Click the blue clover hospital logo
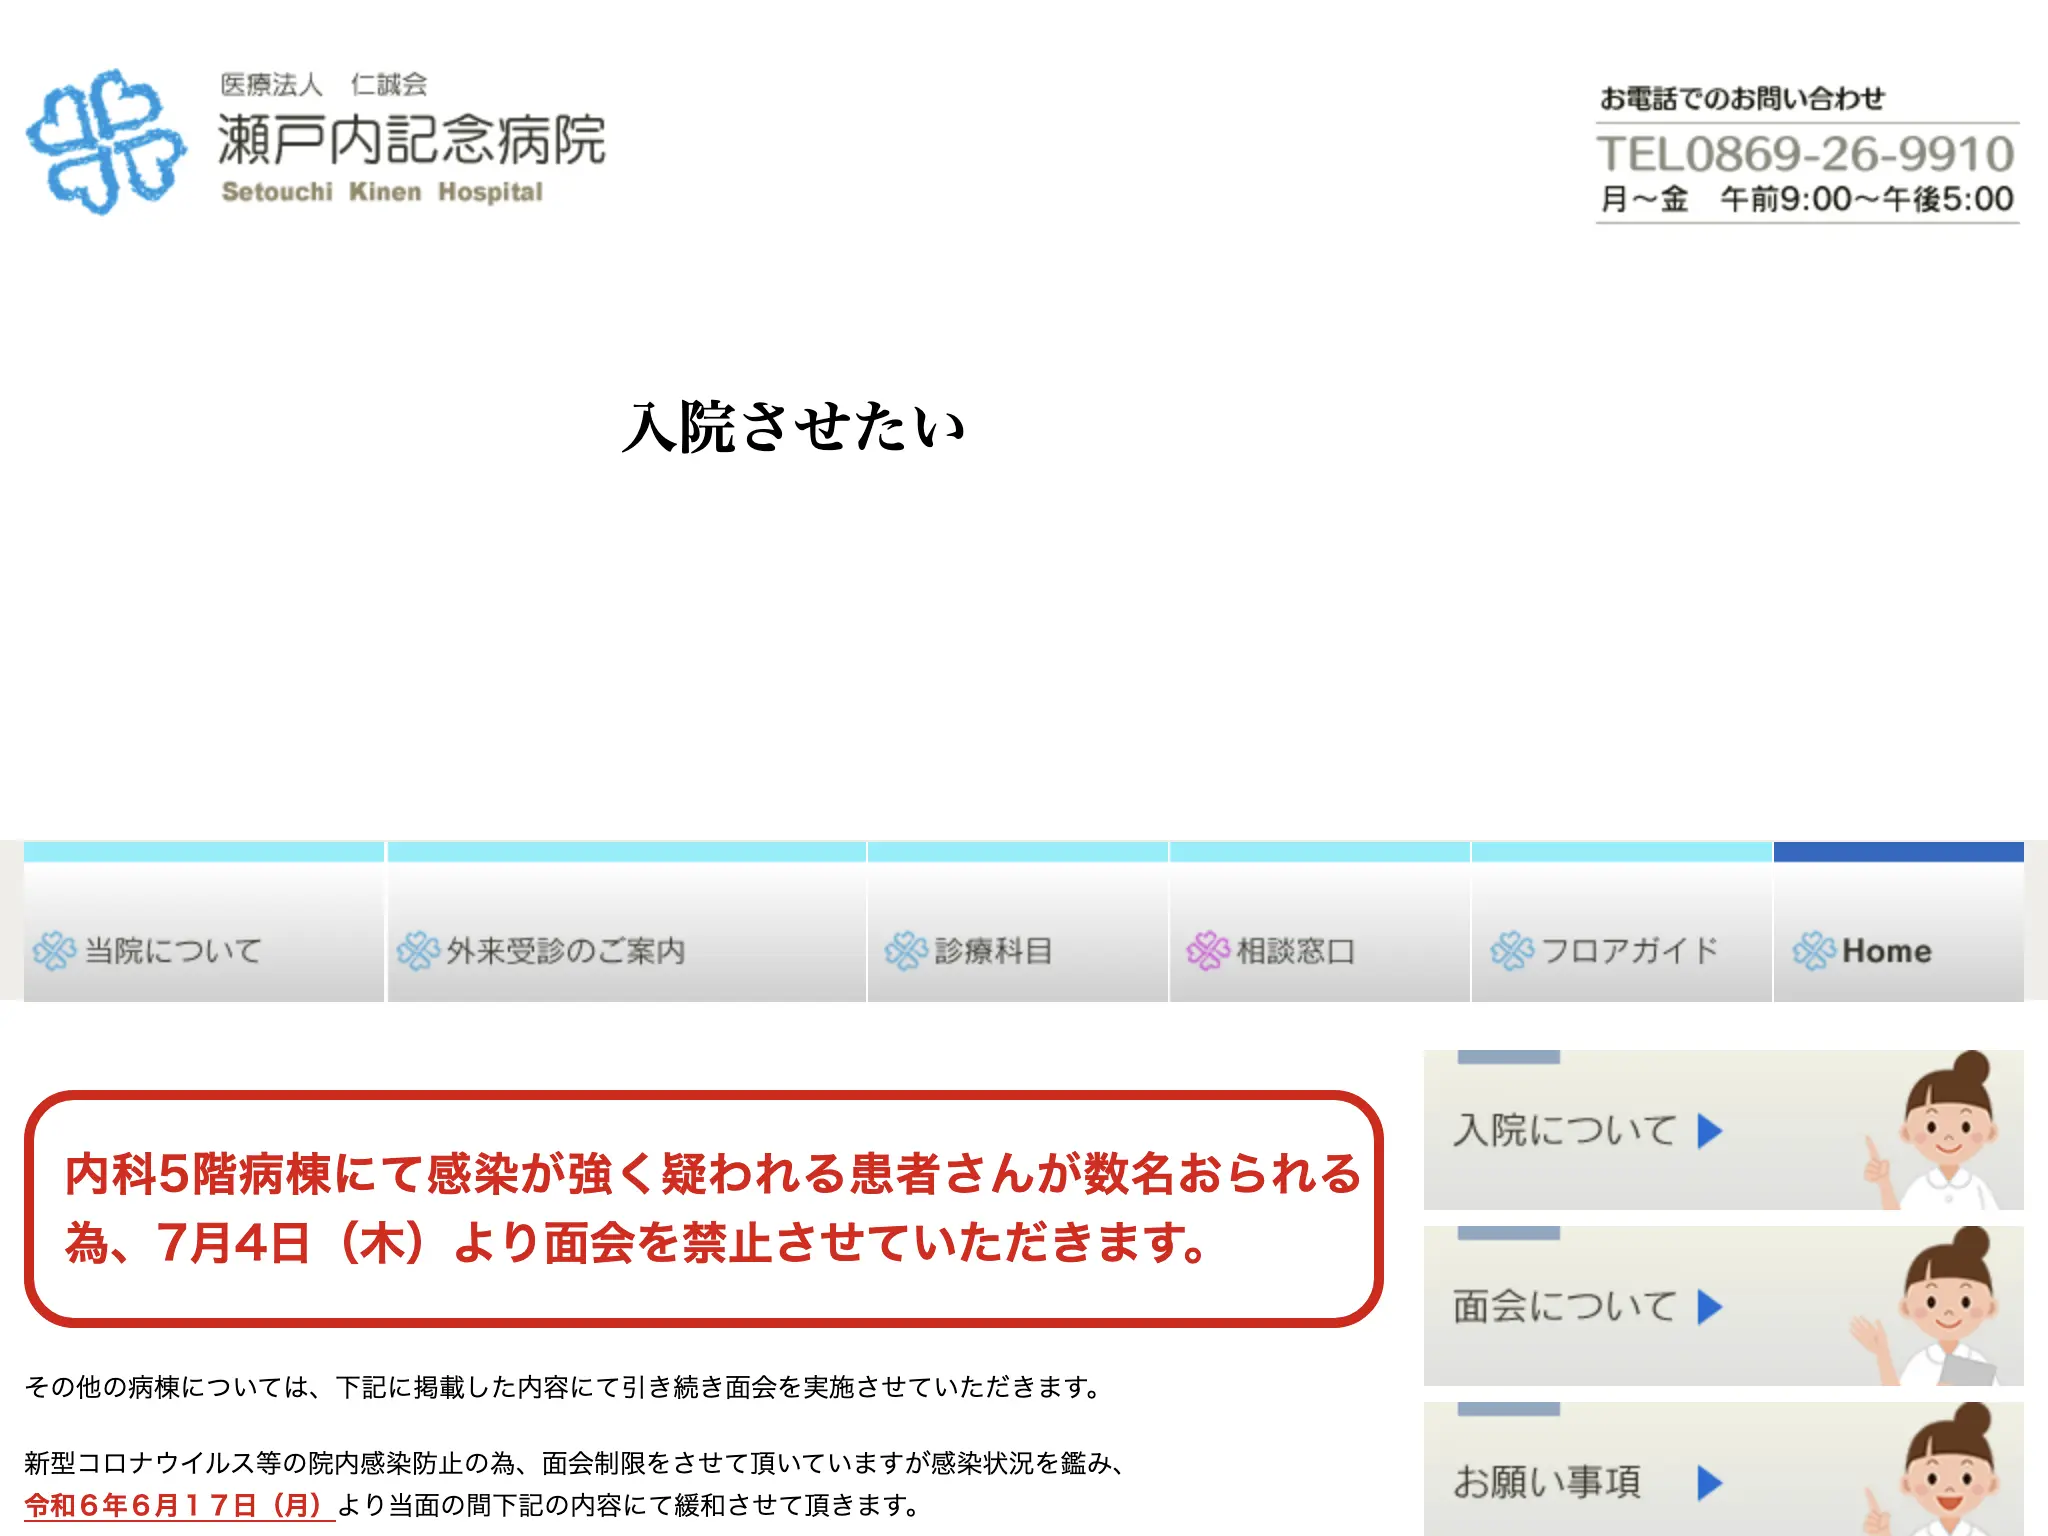 pos(106,141)
